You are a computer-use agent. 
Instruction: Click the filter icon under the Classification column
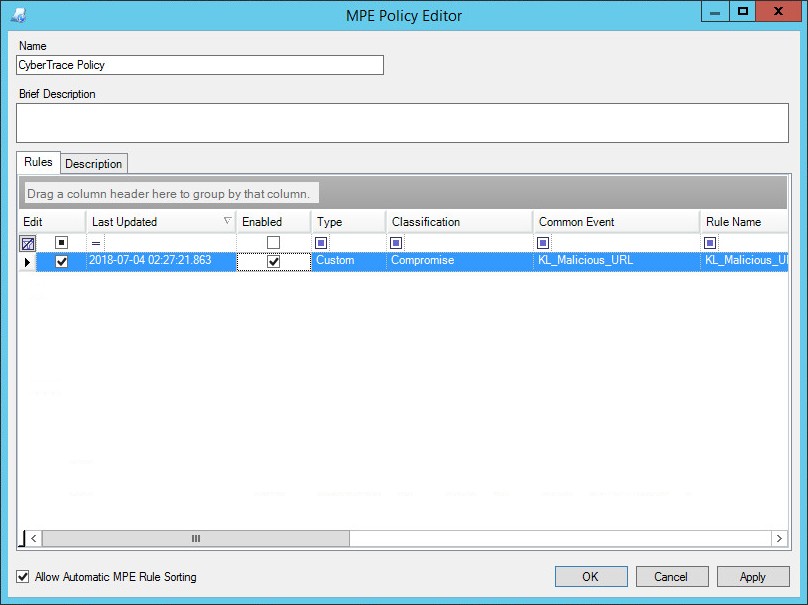click(x=395, y=242)
